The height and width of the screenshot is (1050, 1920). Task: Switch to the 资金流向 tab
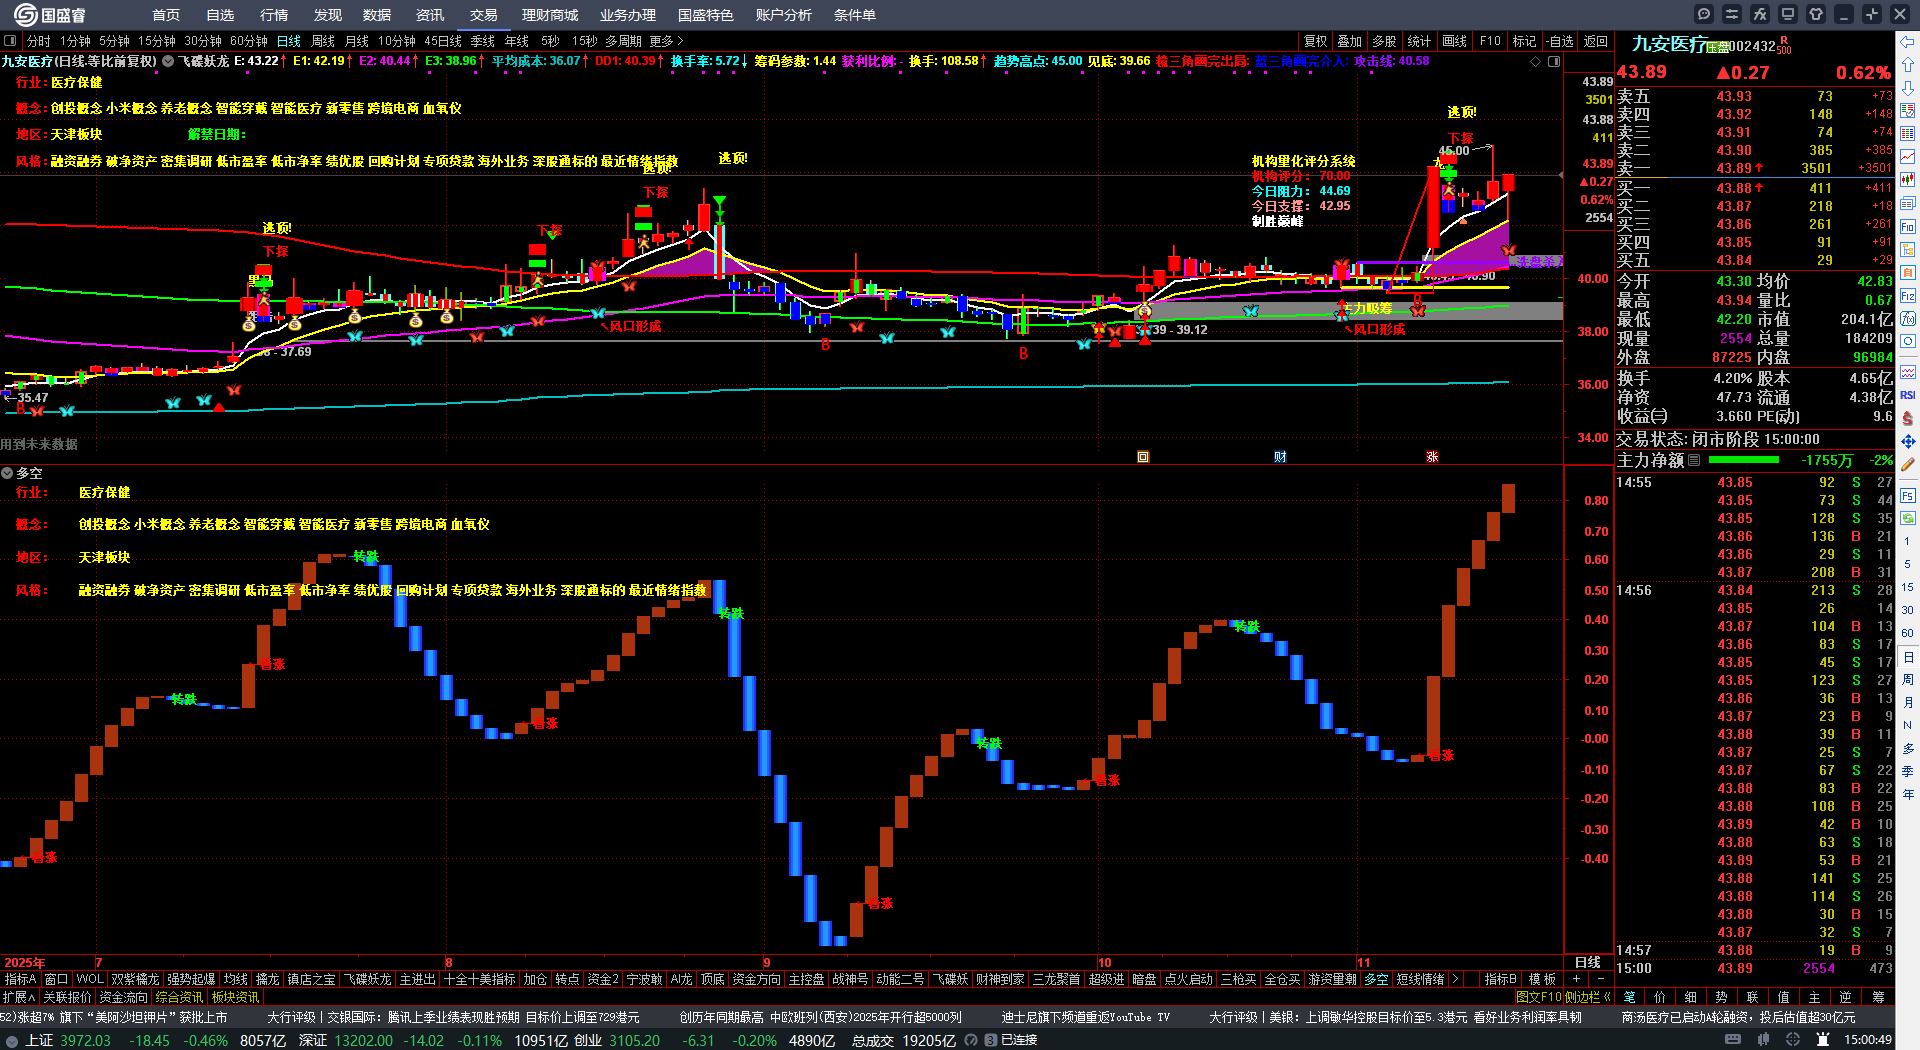[x=124, y=997]
